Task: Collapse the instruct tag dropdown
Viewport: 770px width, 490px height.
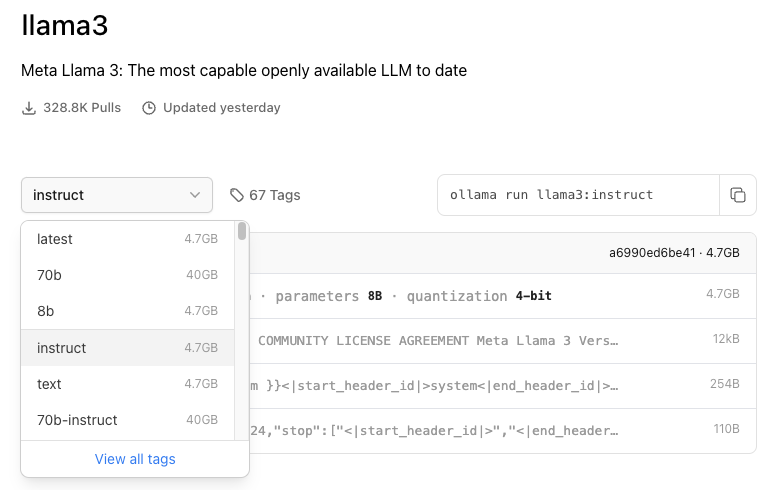Action: 117,195
